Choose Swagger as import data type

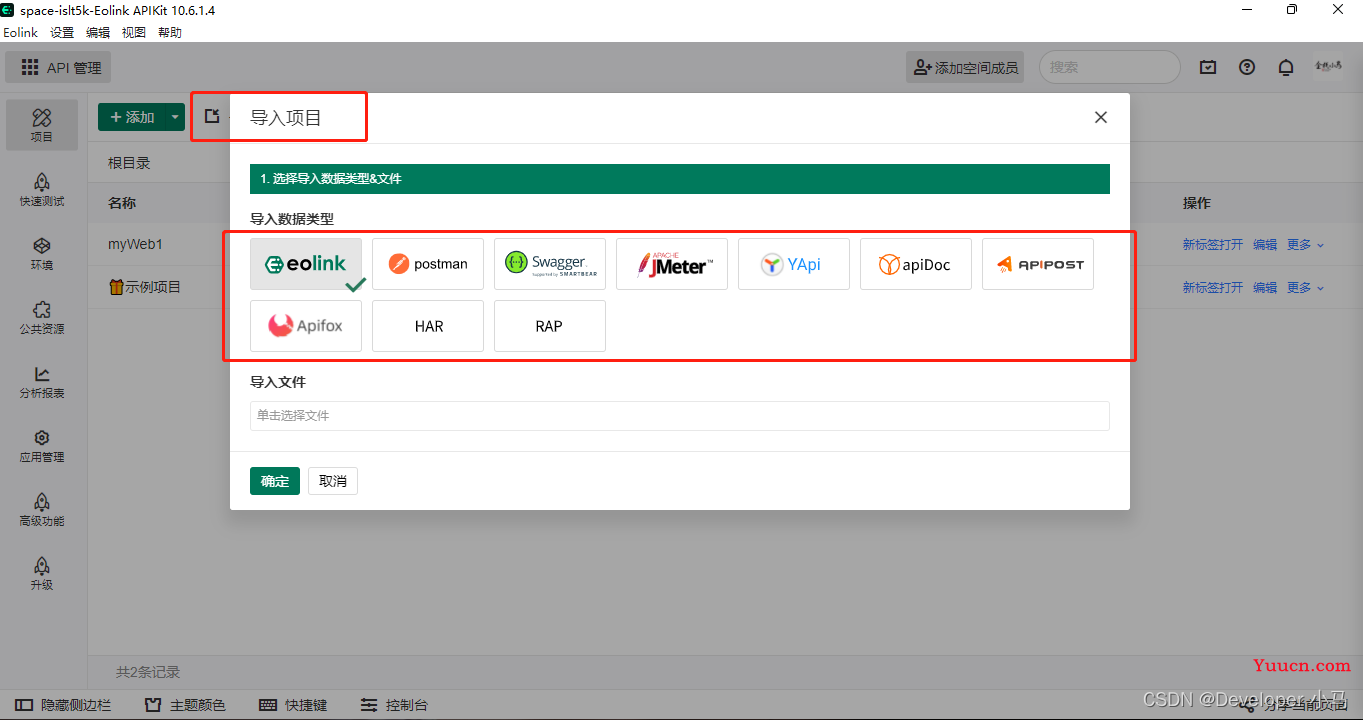(550, 264)
